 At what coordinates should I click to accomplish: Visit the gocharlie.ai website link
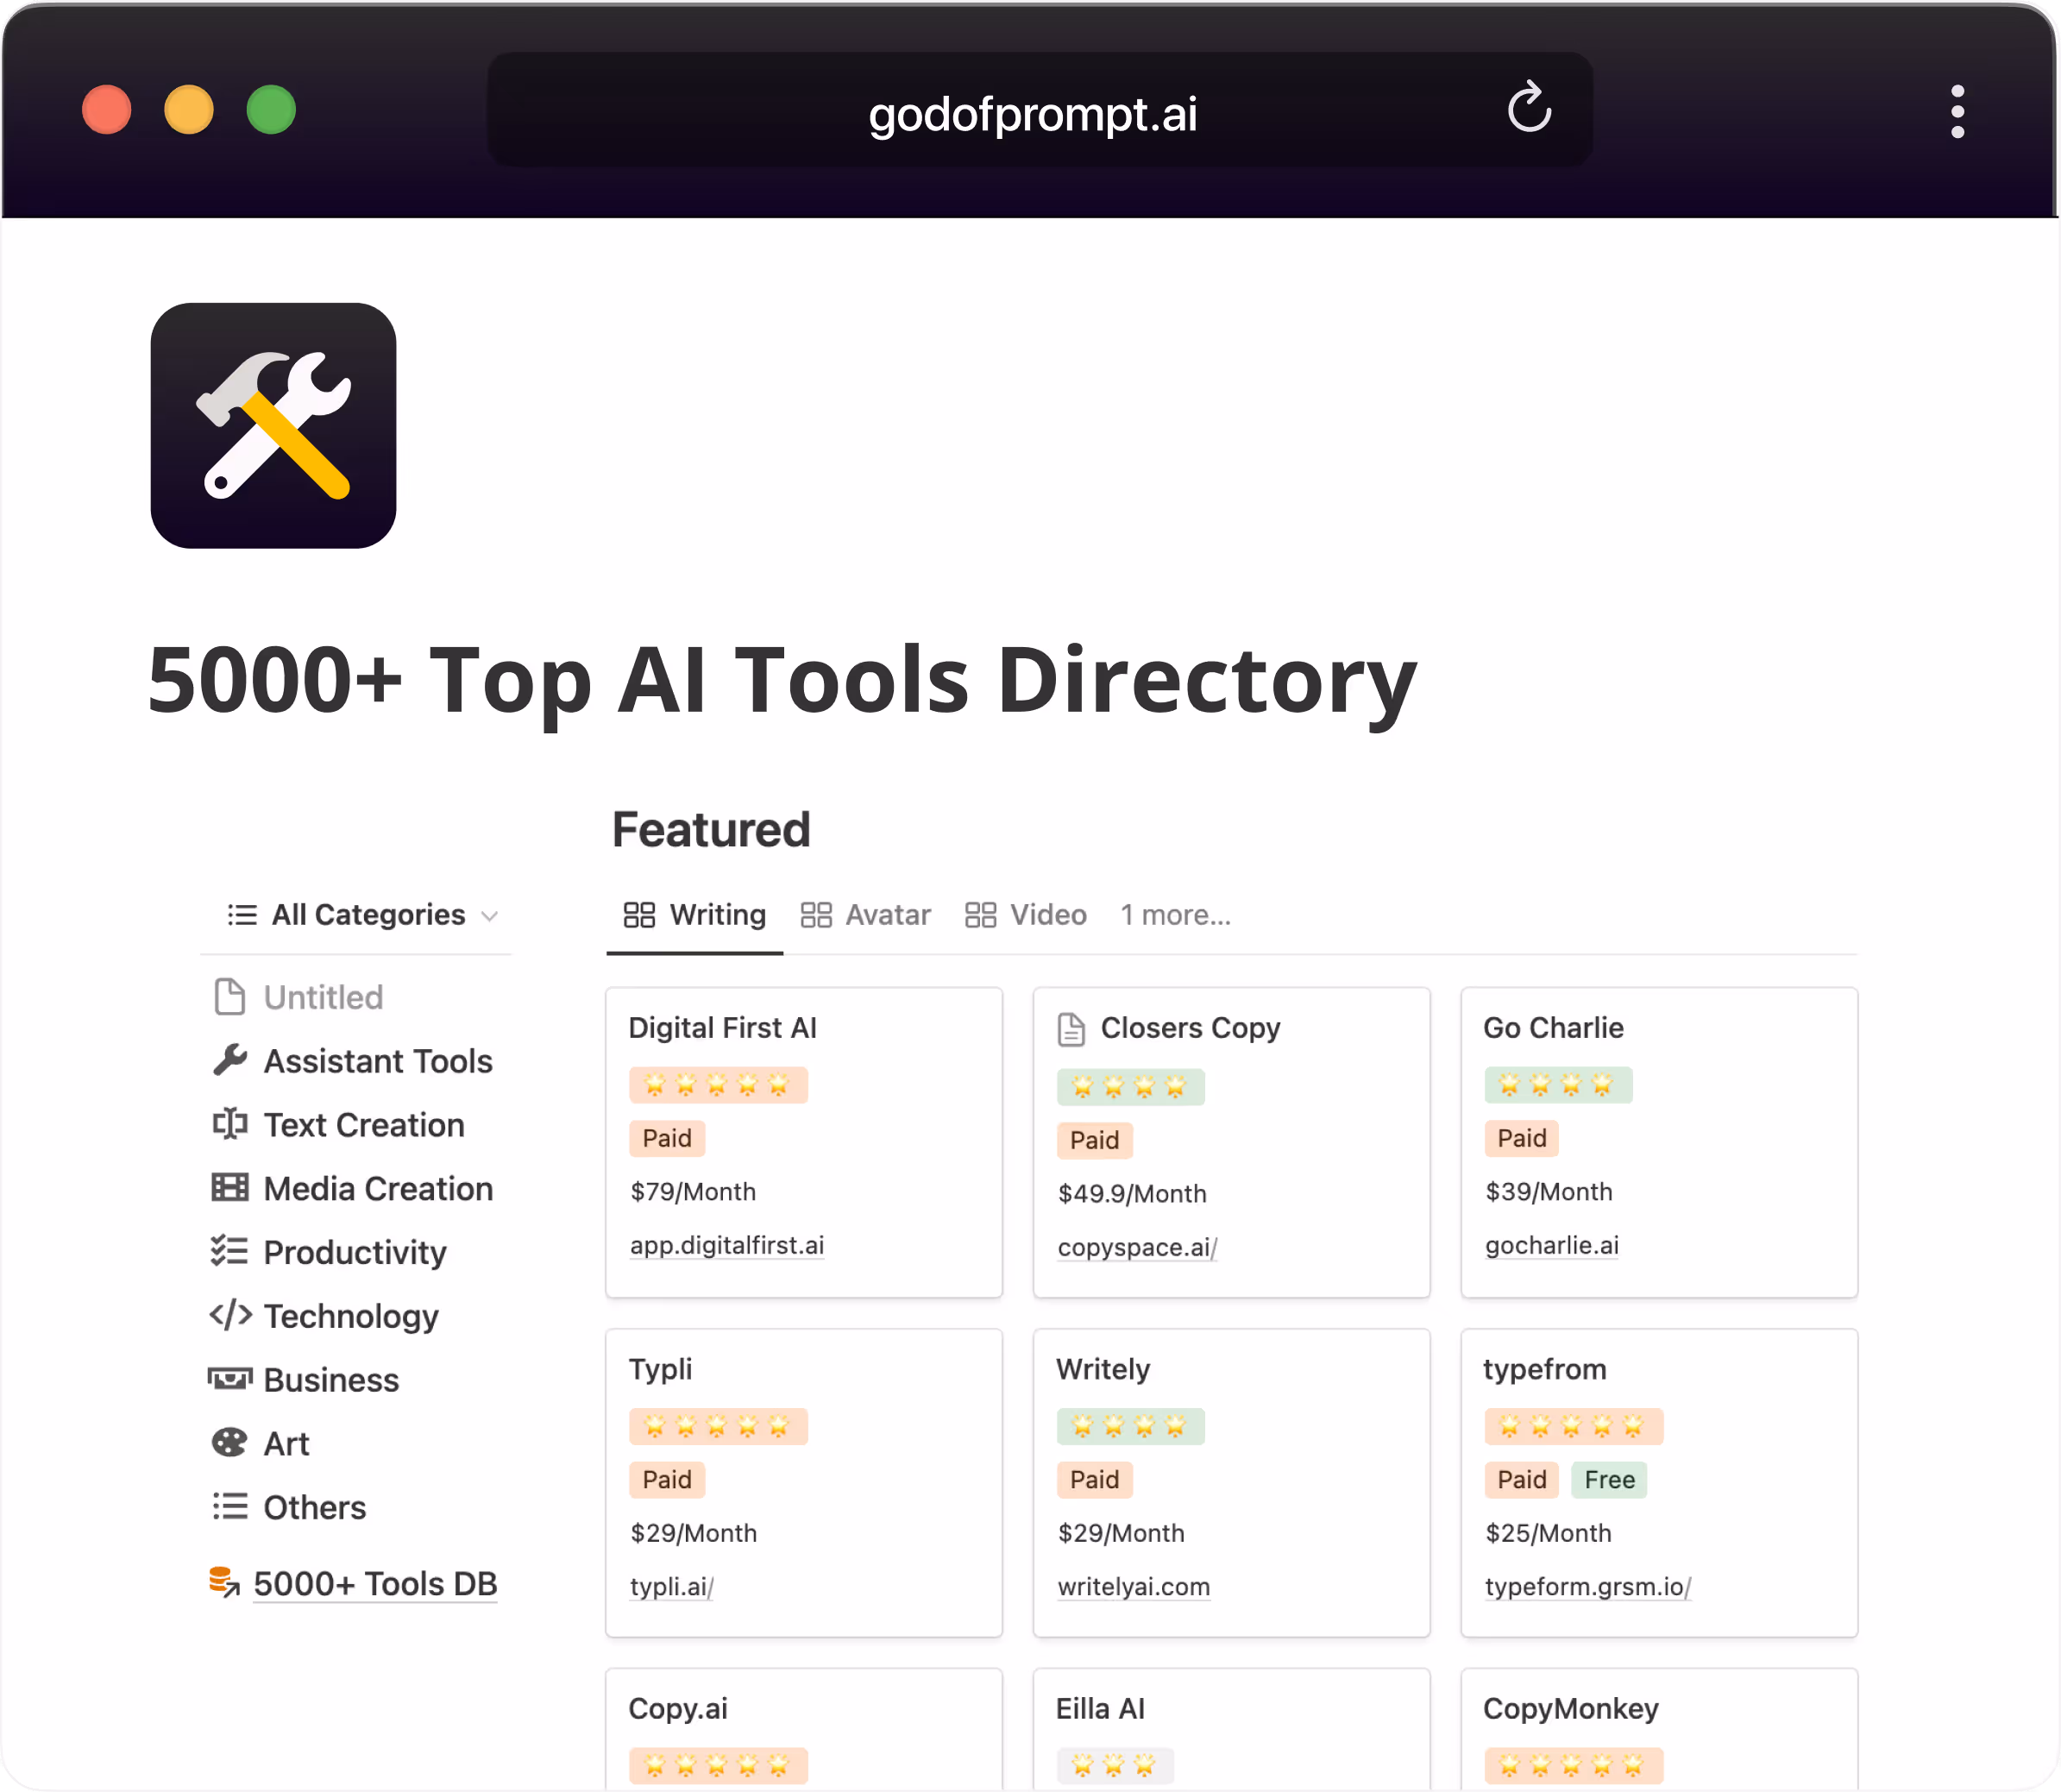tap(1551, 1245)
